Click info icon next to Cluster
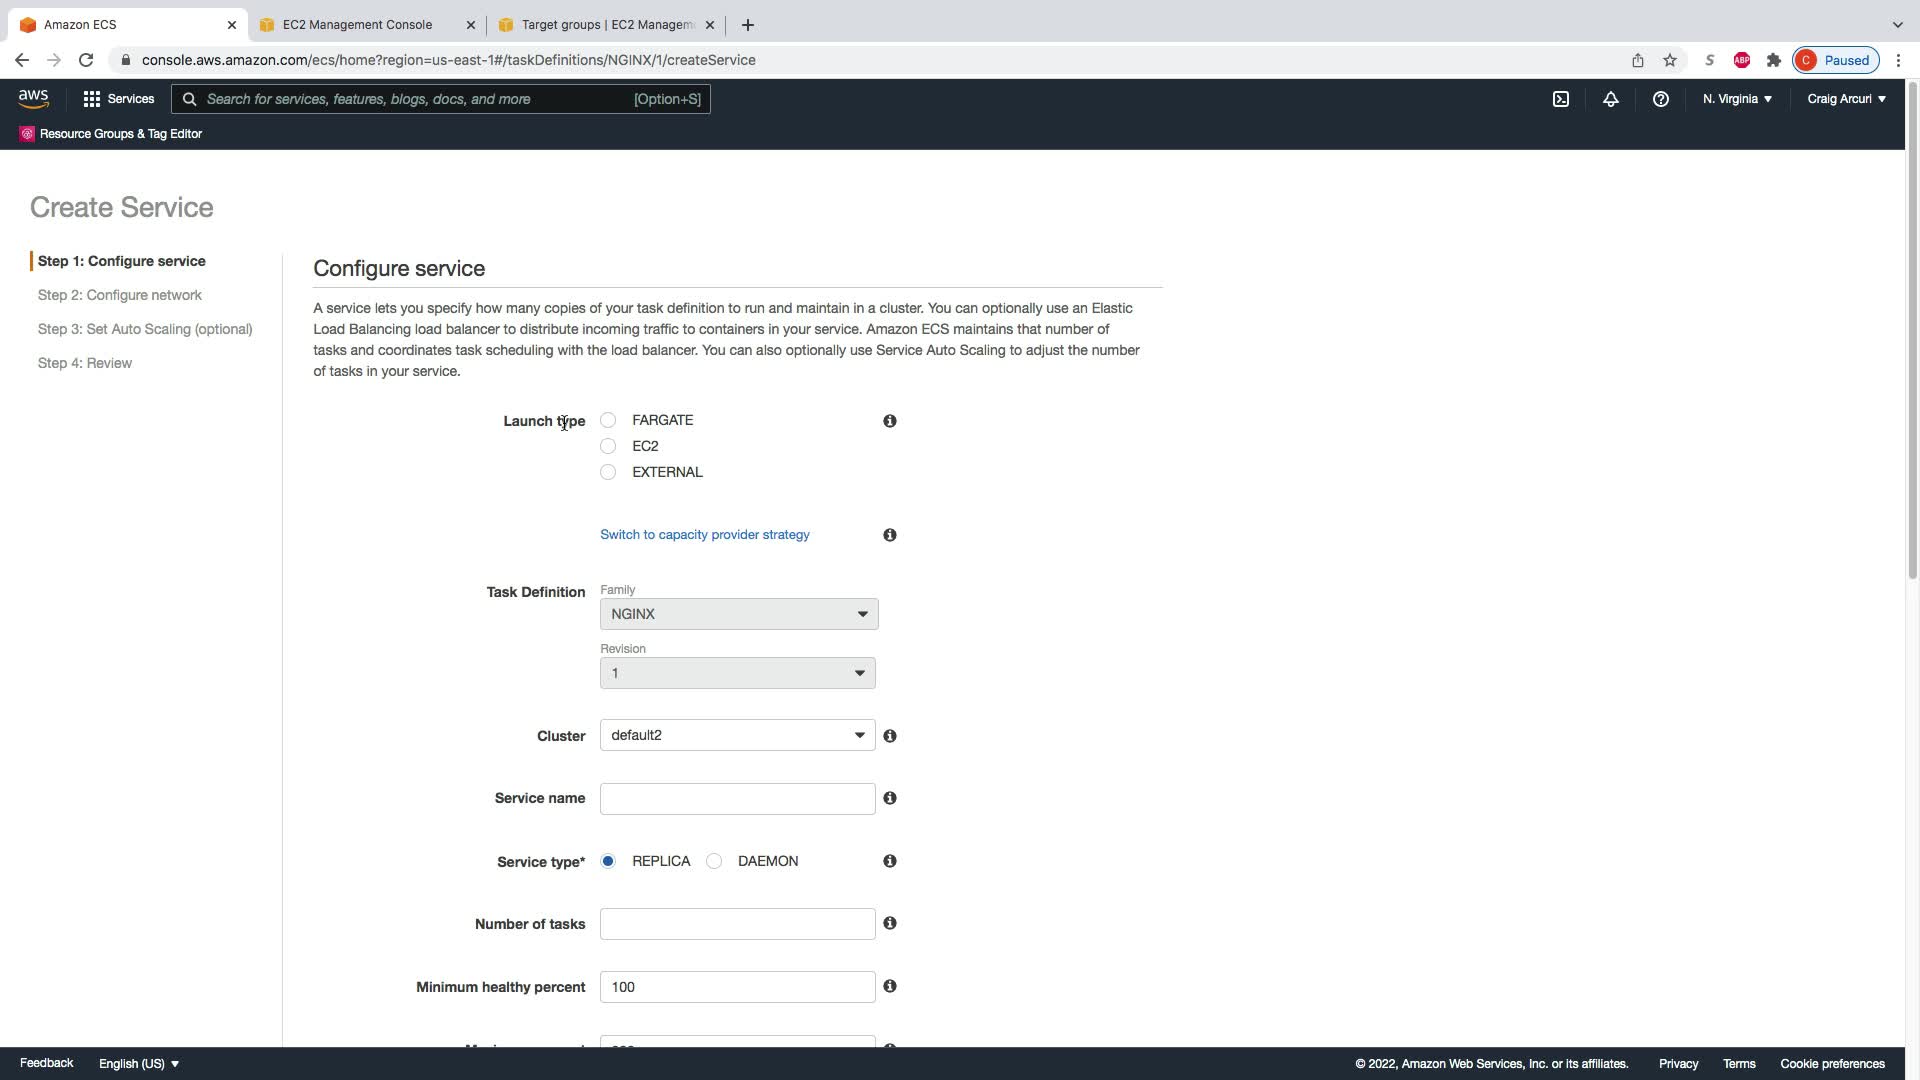The image size is (1920, 1080). pyautogui.click(x=889, y=736)
